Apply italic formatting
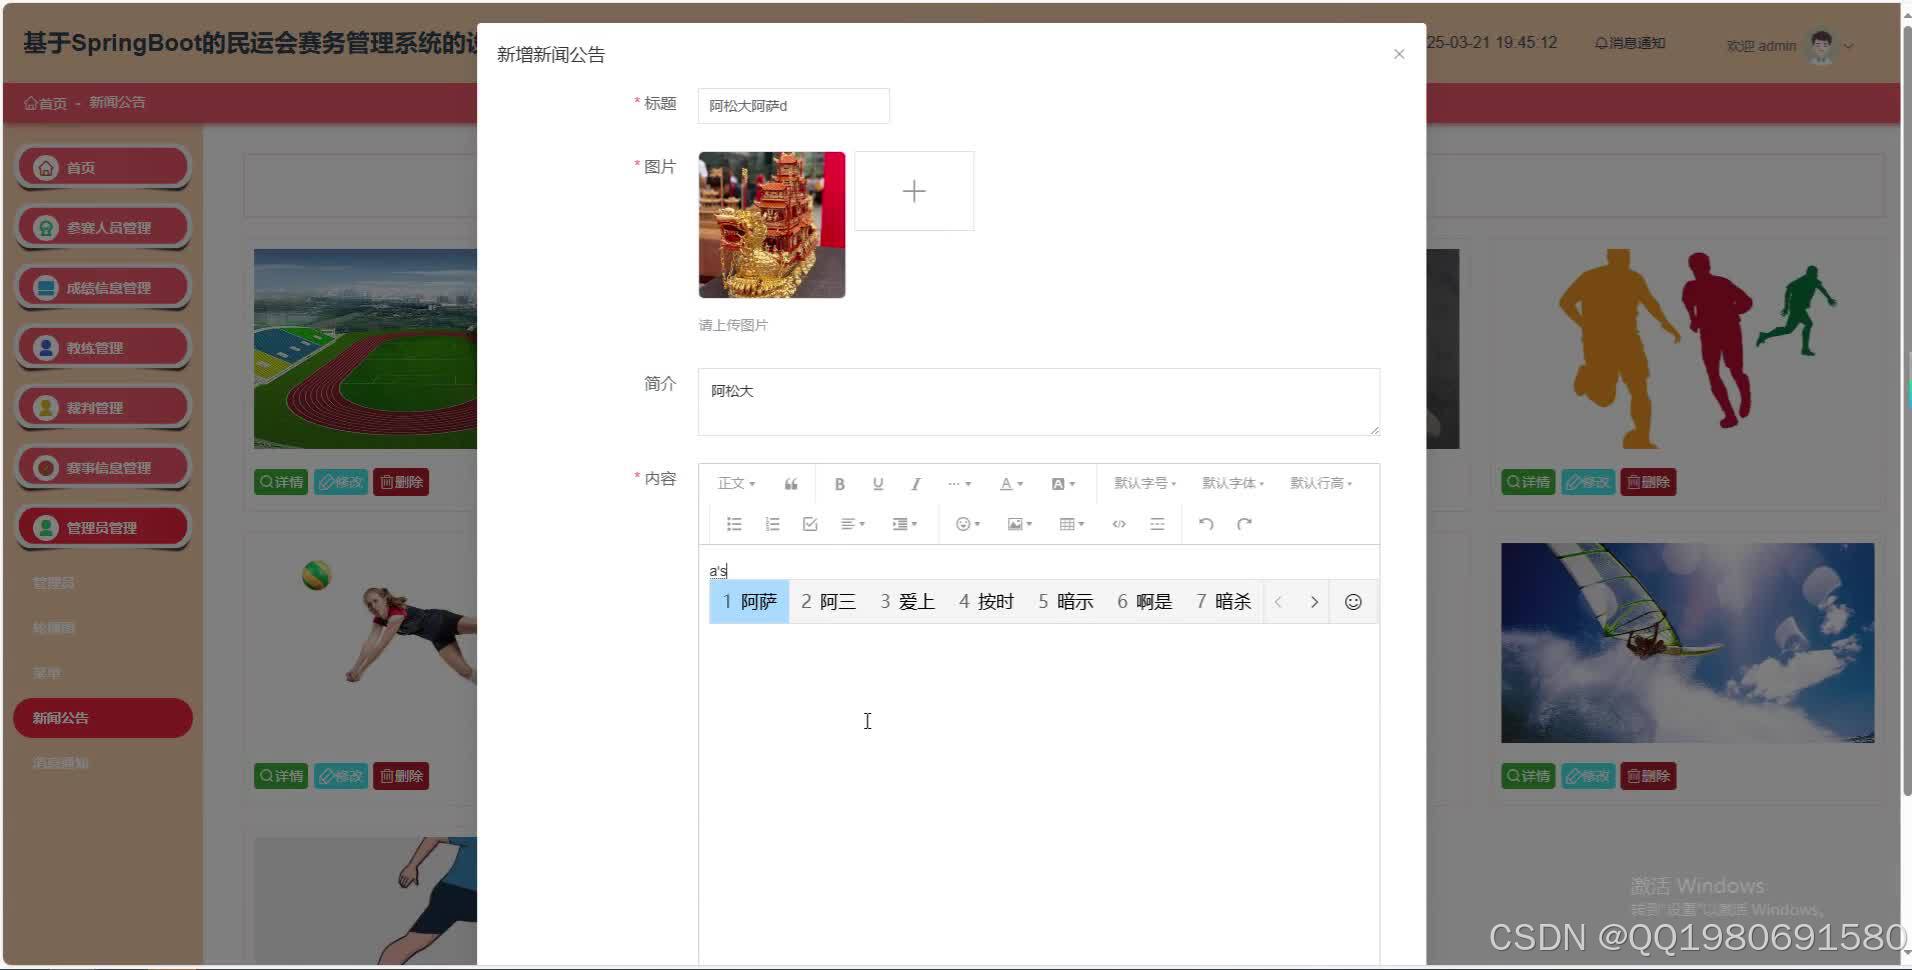1912x970 pixels. (x=915, y=483)
